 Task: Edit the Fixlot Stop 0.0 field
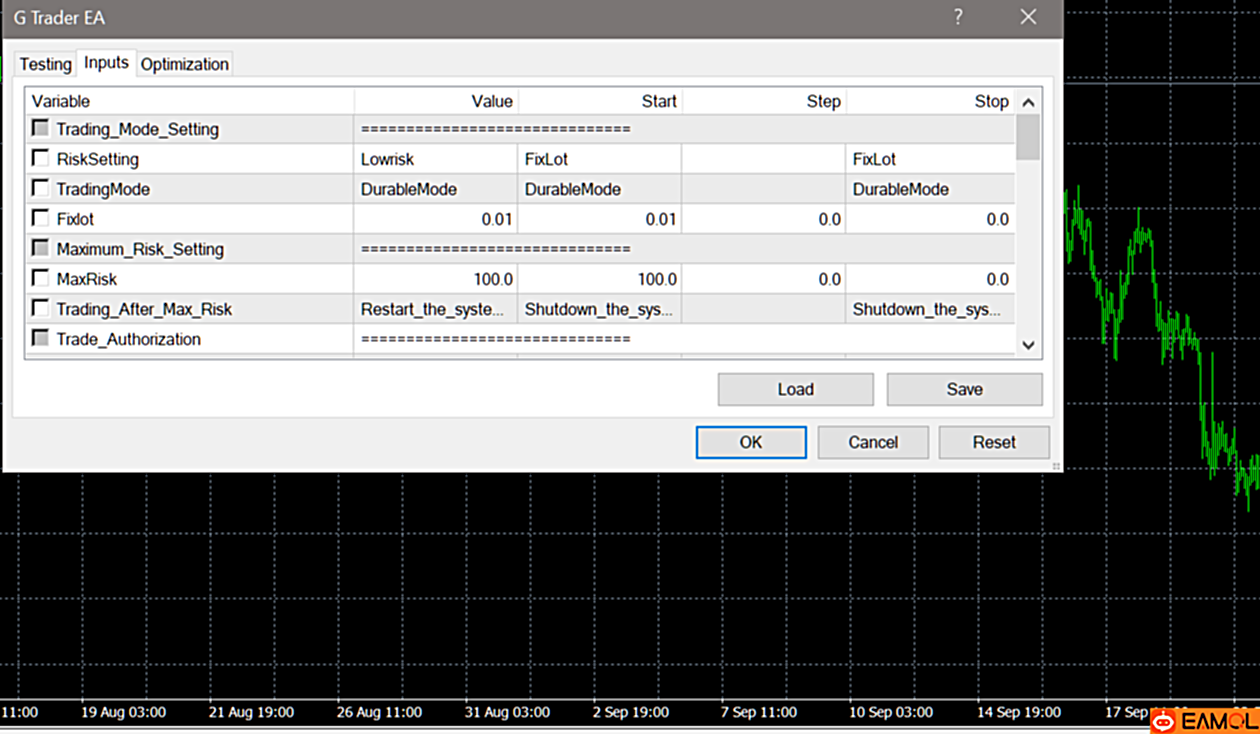pos(930,219)
